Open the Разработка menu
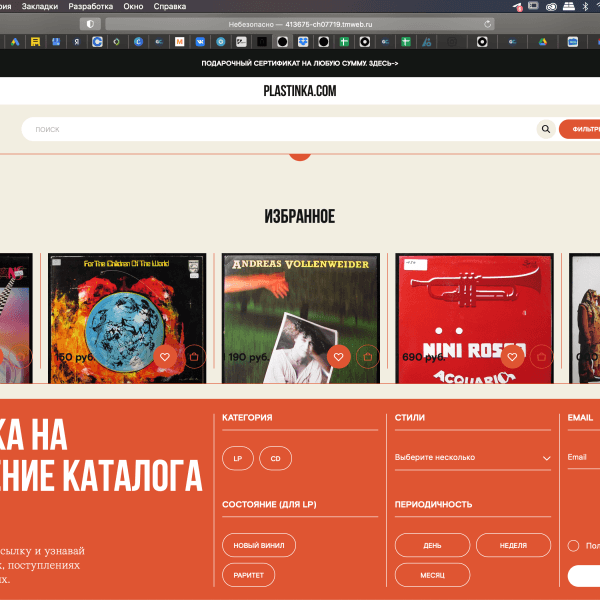600x600 pixels. click(90, 6)
